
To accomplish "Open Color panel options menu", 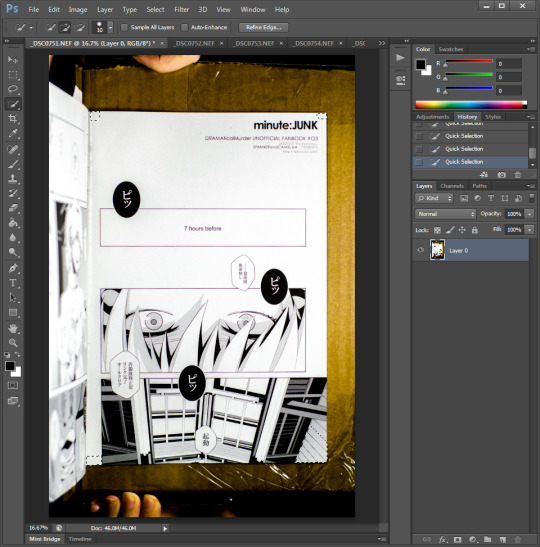I will [531, 49].
